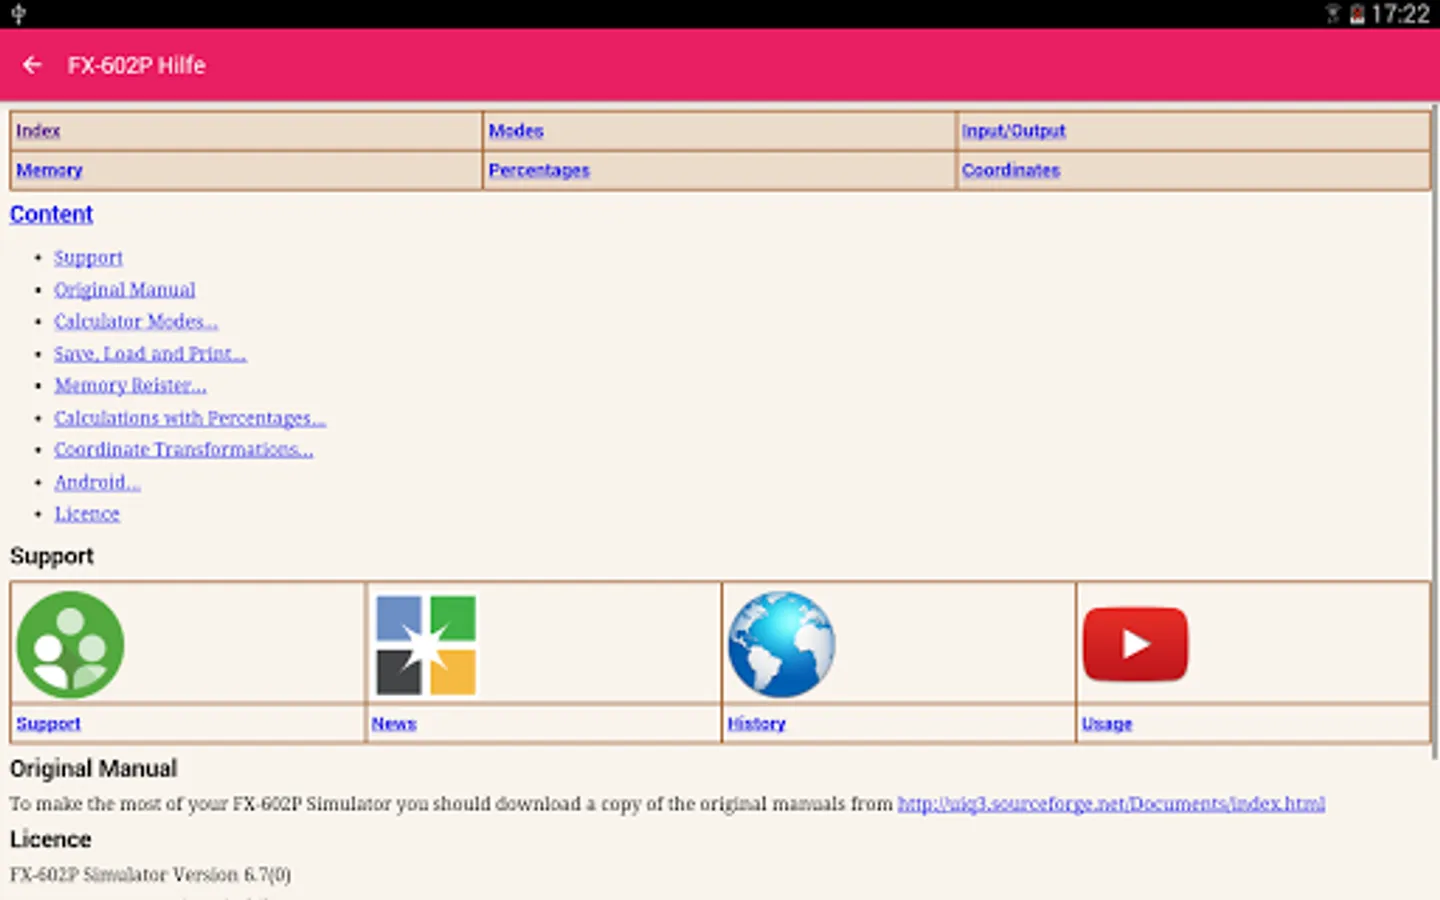The width and height of the screenshot is (1440, 900).
Task: Open Coordinate Transformations... link
Action: (x=184, y=450)
